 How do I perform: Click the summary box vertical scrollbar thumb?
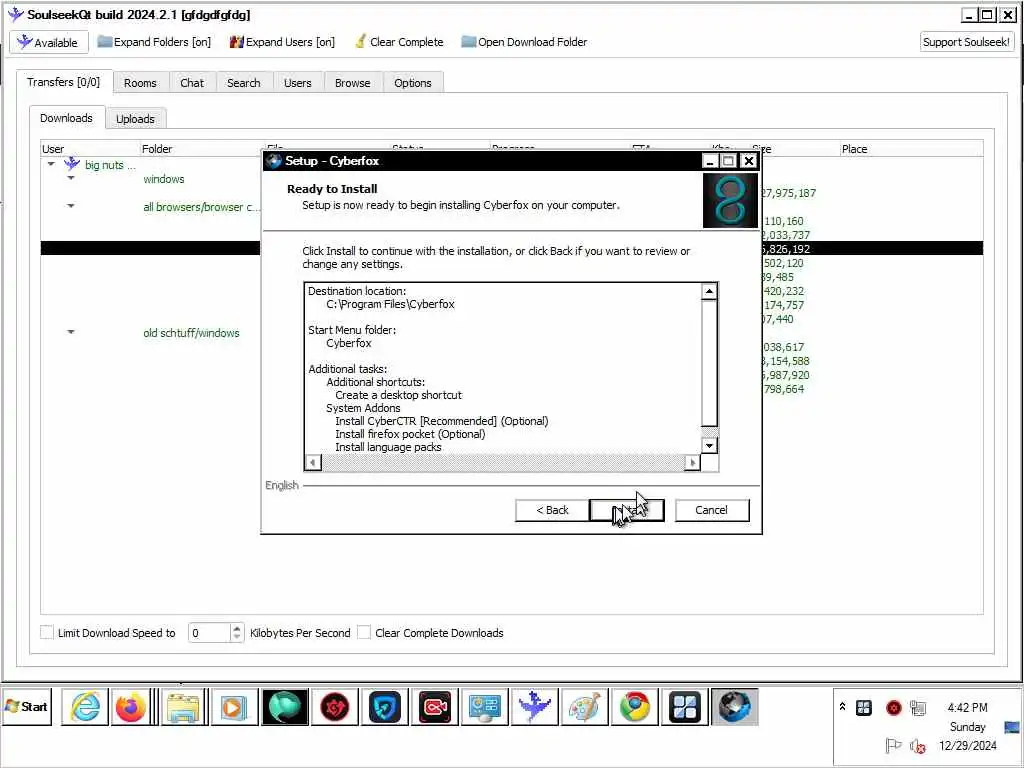pyautogui.click(x=709, y=362)
